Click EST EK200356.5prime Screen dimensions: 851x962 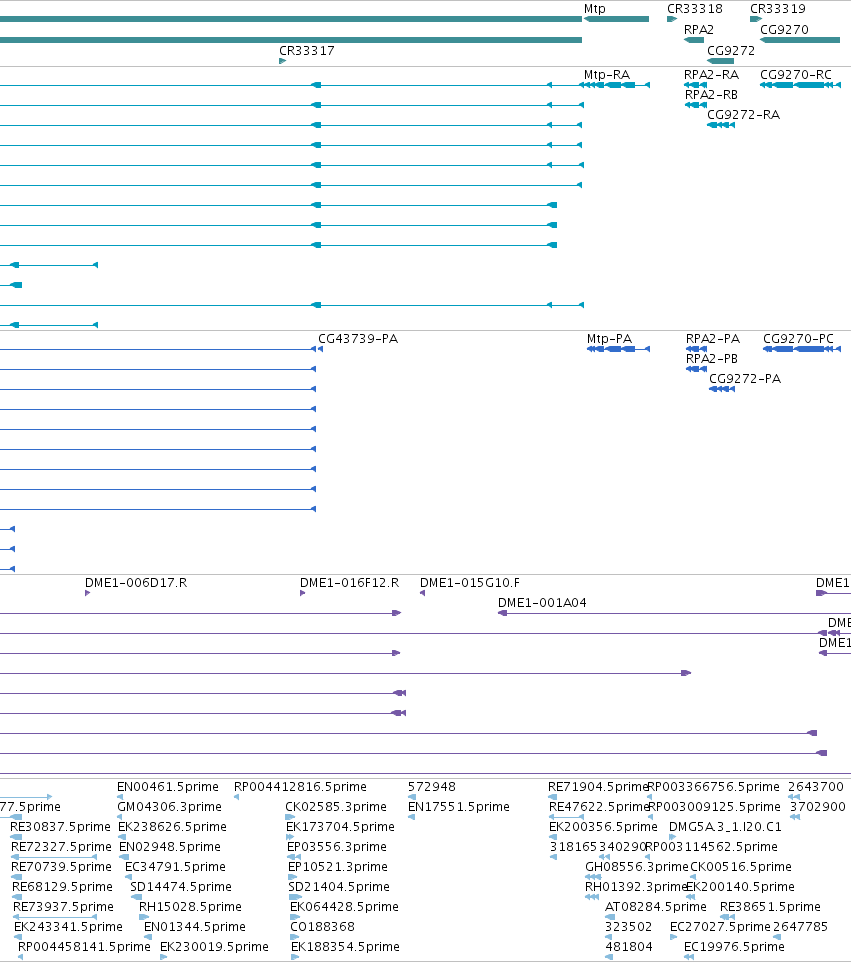point(603,827)
